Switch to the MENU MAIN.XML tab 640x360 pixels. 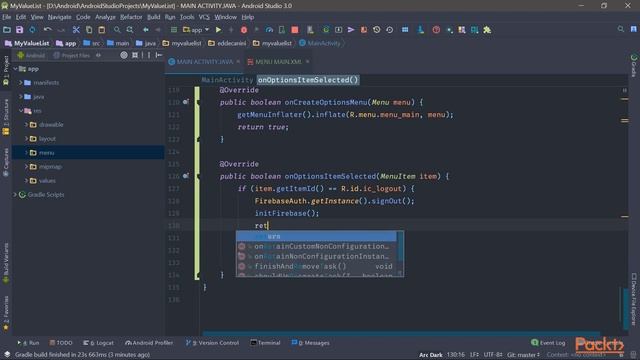pyautogui.click(x=278, y=62)
